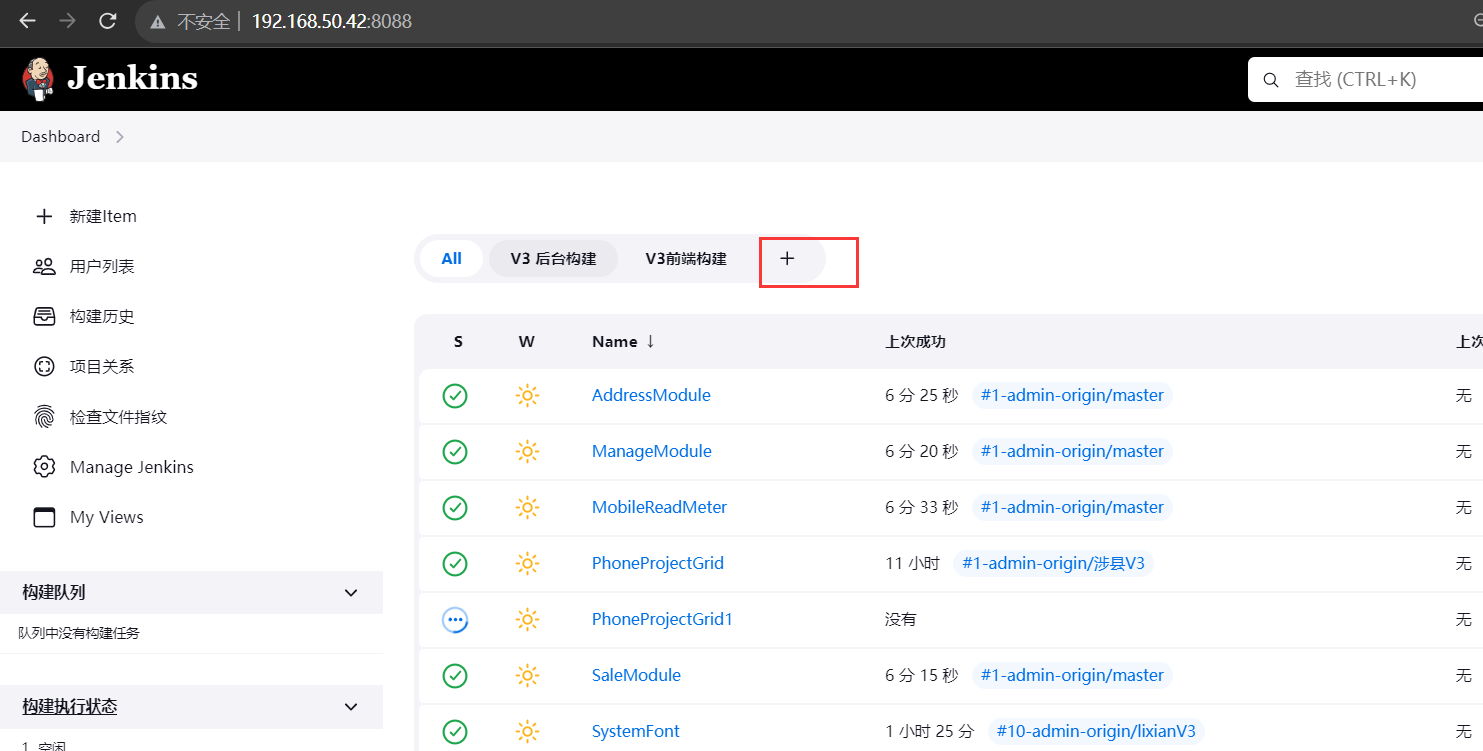1483x751 pixels.
Task: Reload the page with refresh icon
Action: [108, 21]
